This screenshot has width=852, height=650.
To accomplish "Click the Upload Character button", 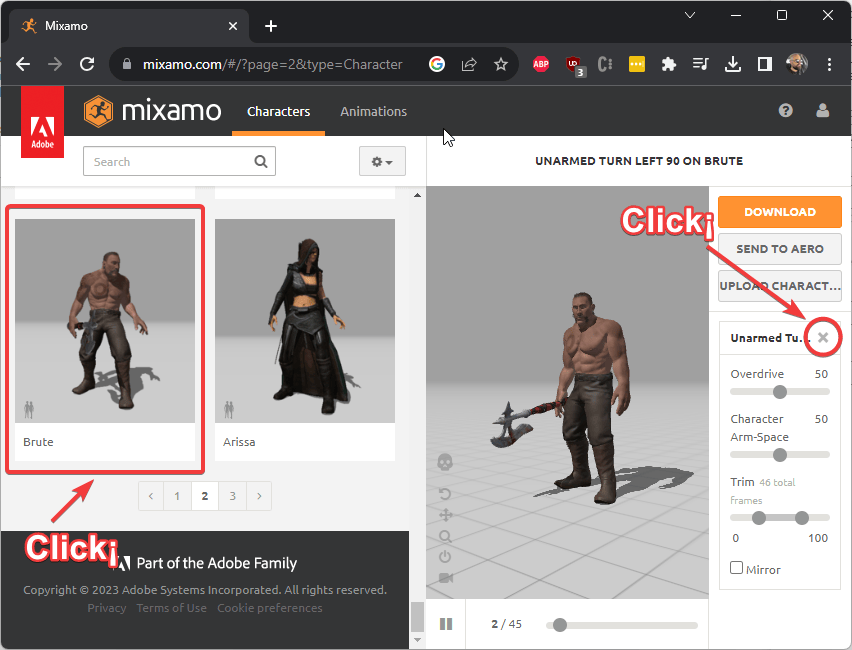I will tap(780, 286).
